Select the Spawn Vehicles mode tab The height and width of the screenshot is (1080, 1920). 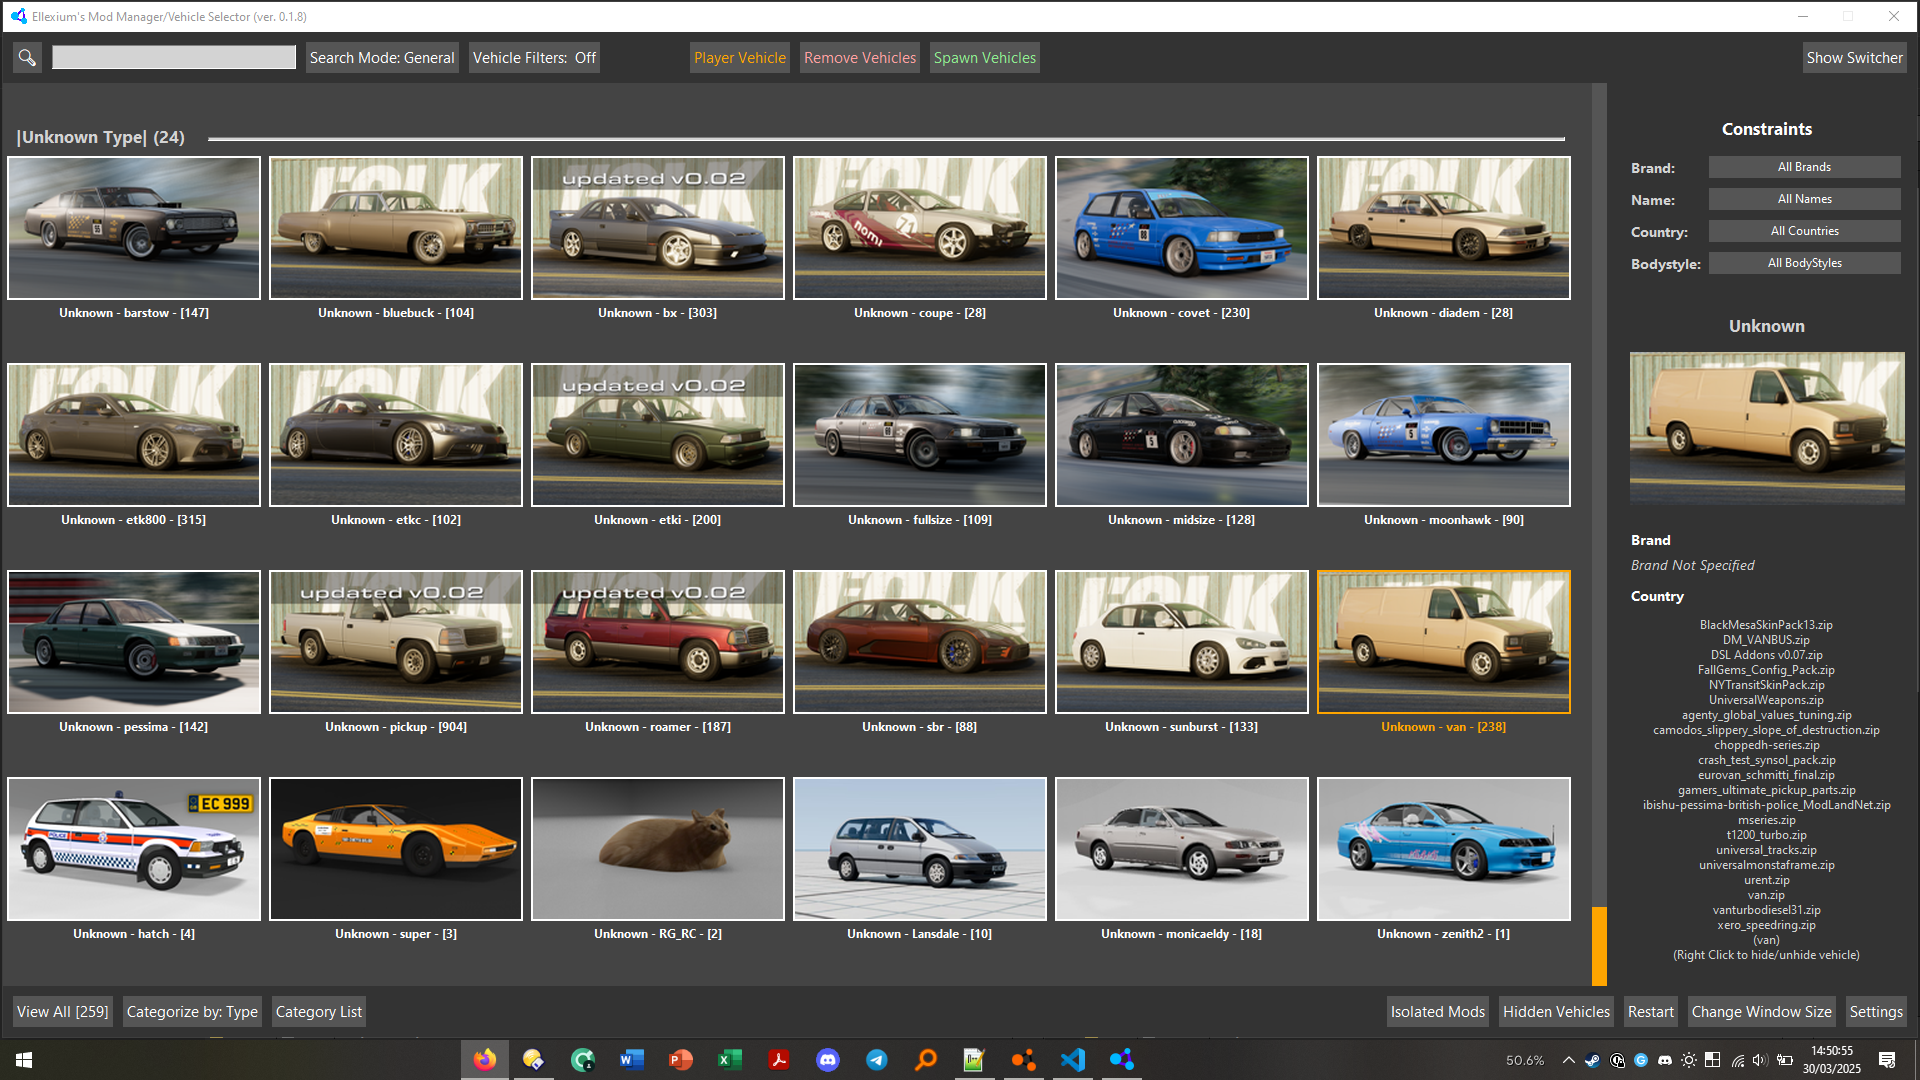click(x=984, y=58)
